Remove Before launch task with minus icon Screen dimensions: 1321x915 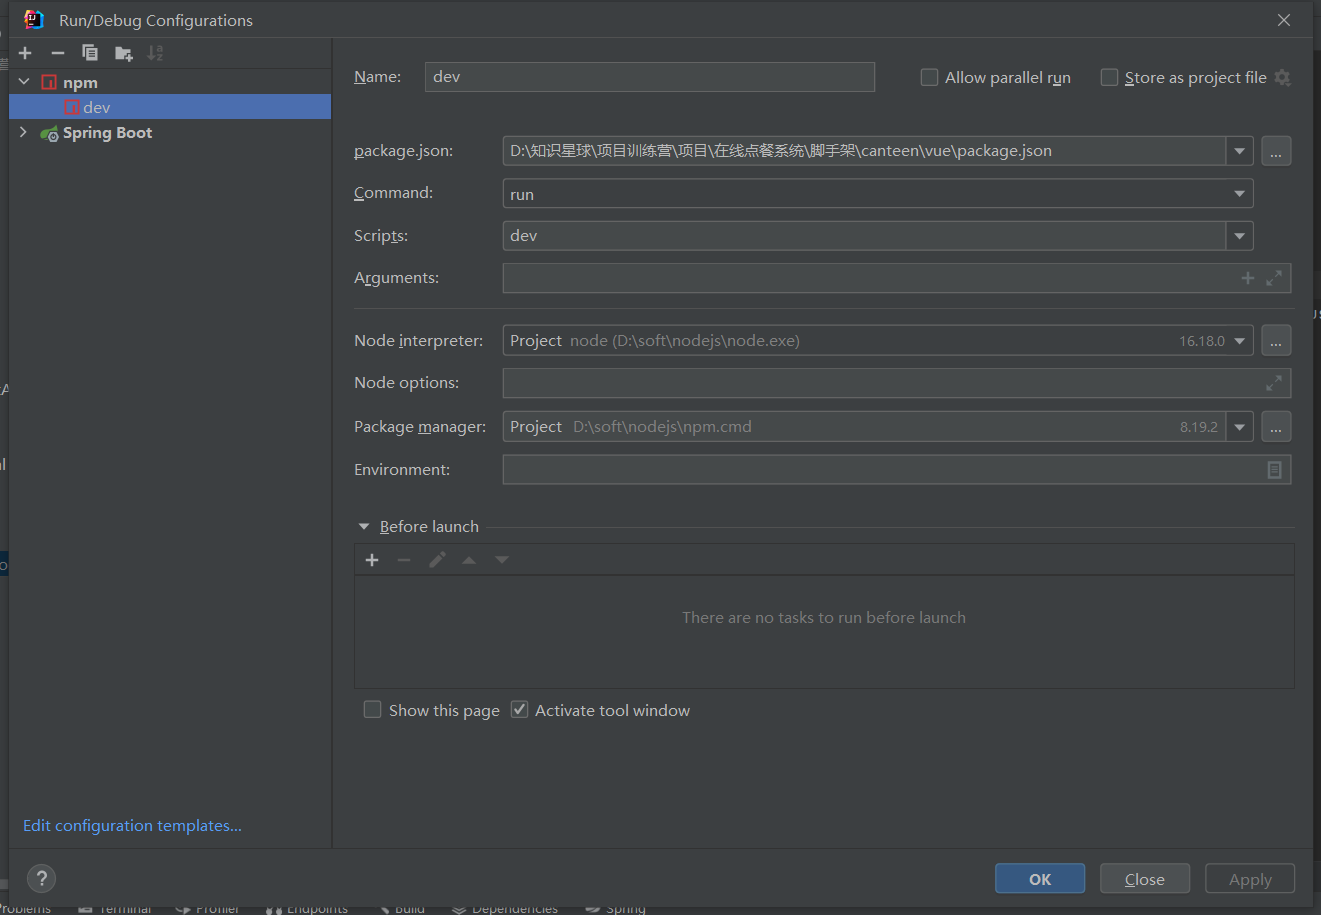point(404,560)
